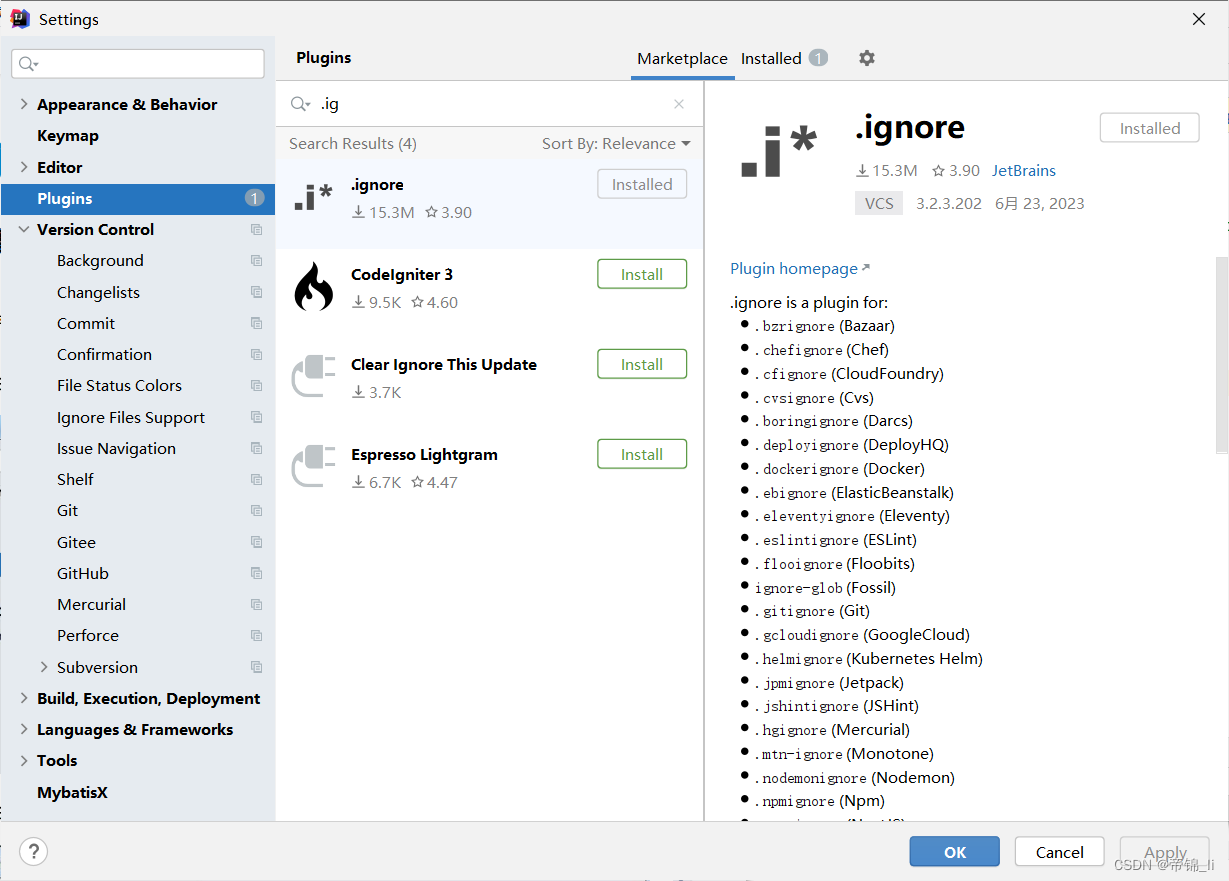Click Installed button in .ignore details
Screen dimensions: 1229x881
pyautogui.click(x=1150, y=128)
